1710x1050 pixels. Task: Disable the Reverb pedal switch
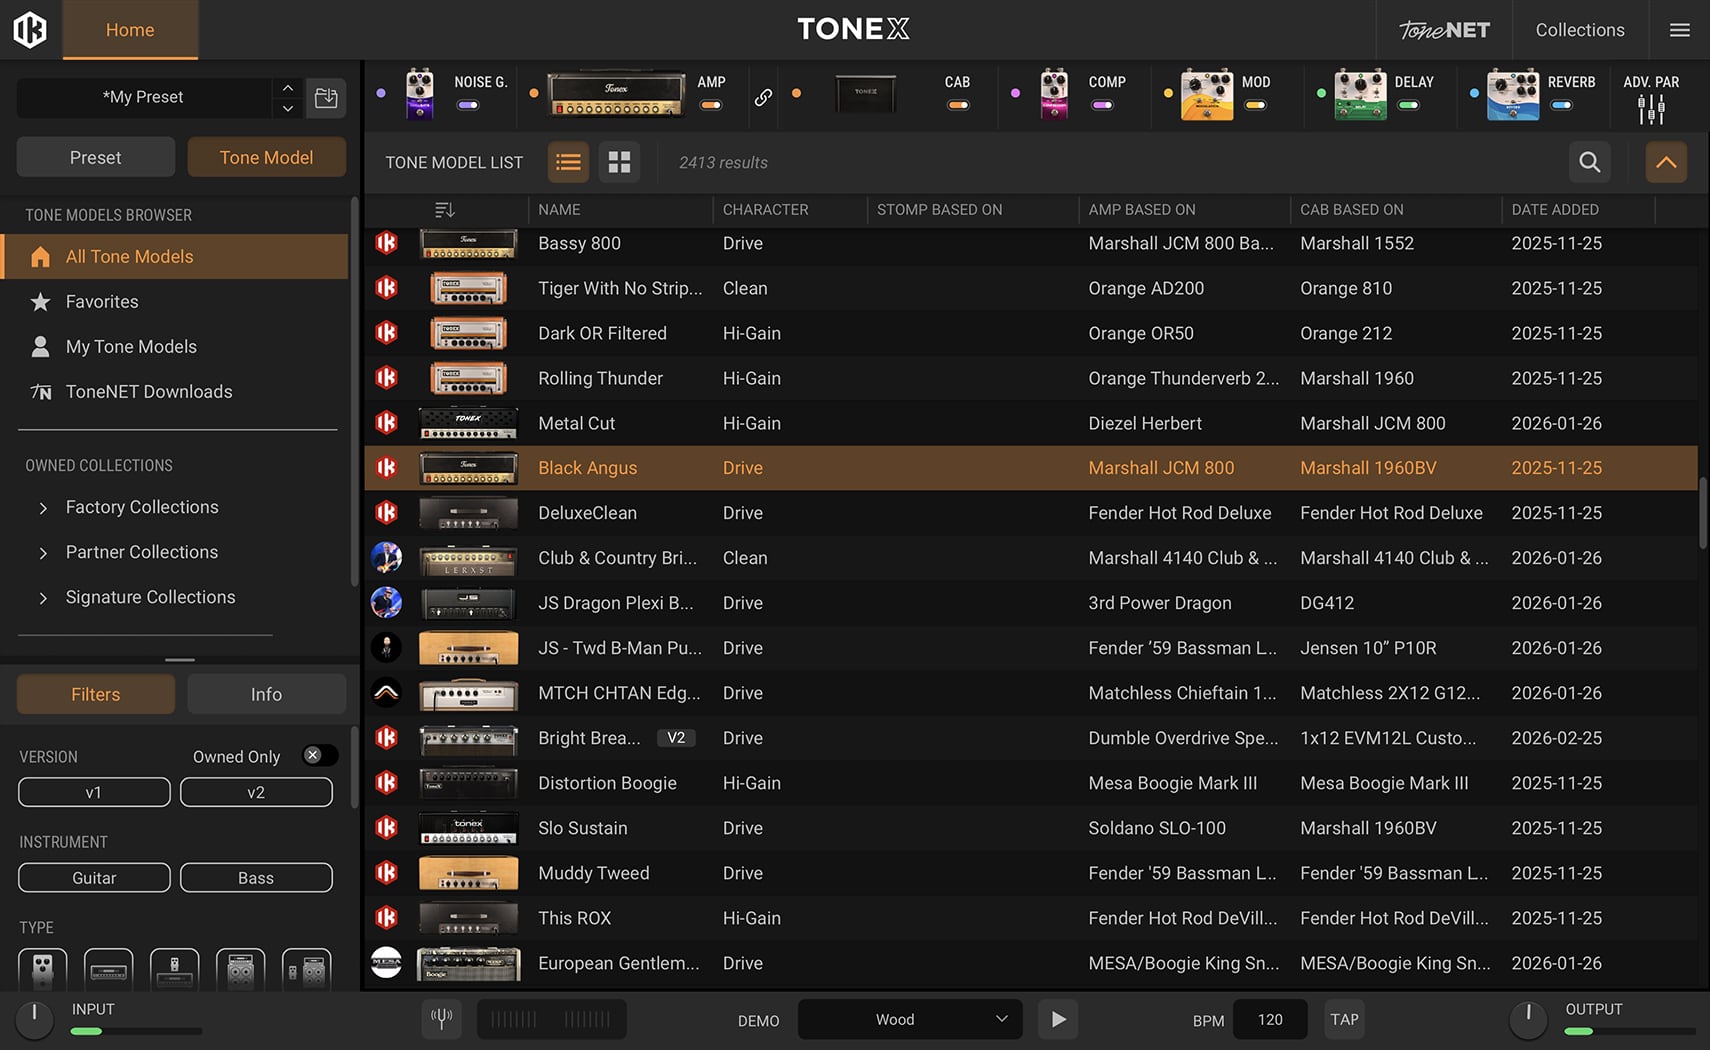click(1561, 105)
